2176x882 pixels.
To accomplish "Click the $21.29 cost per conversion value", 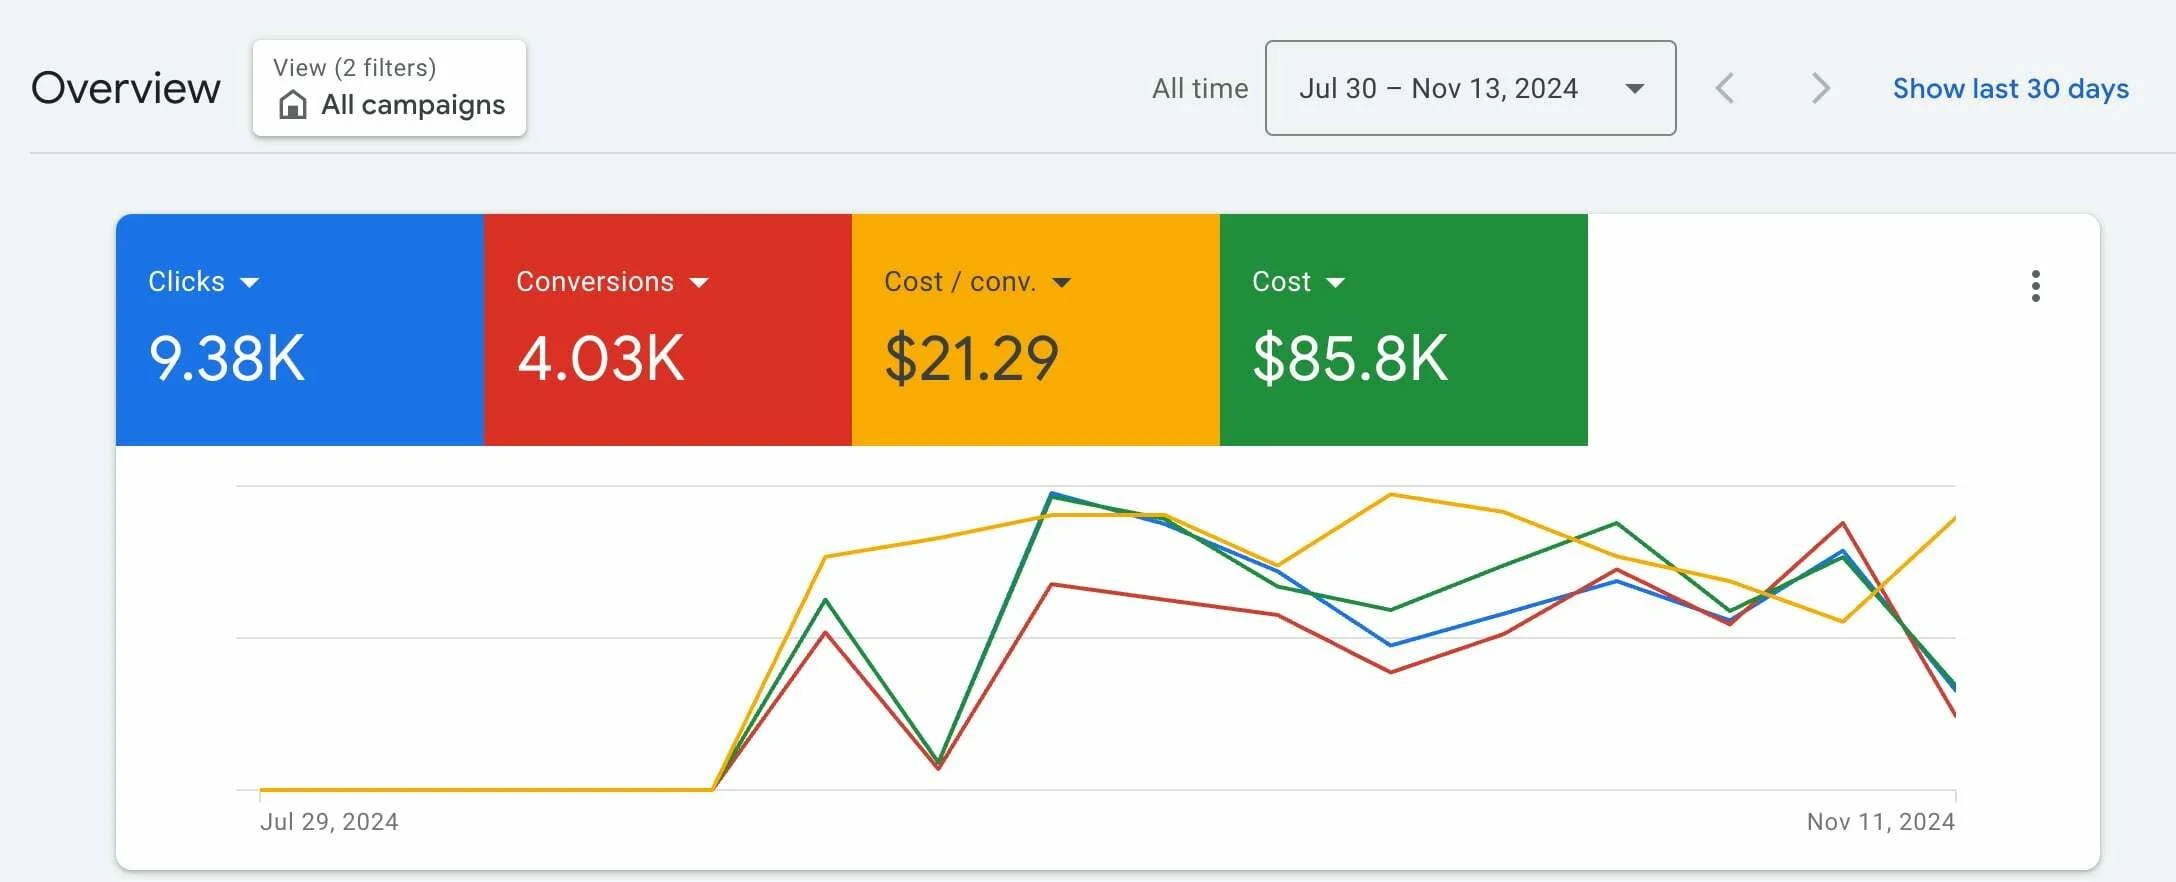I will pos(971,358).
